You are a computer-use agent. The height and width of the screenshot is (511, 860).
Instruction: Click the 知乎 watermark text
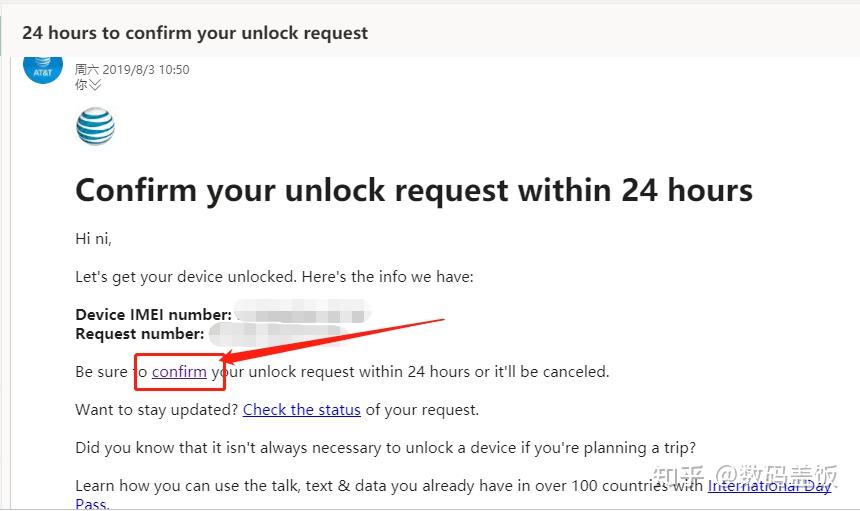click(678, 475)
